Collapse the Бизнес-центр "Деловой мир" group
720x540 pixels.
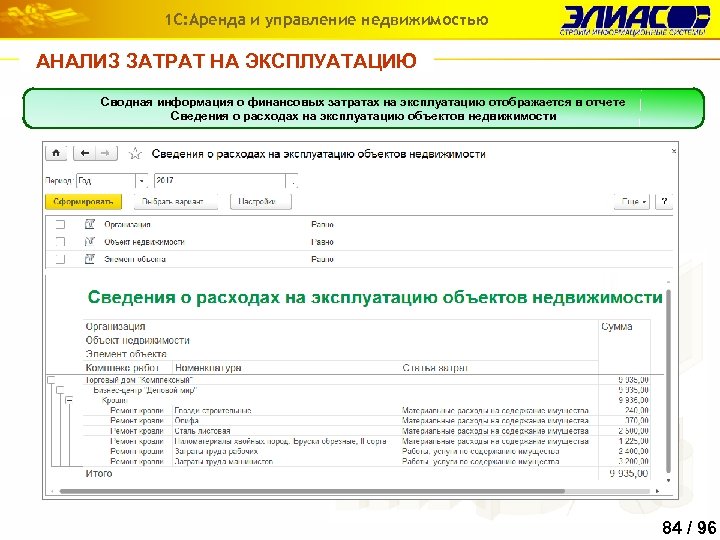[60, 390]
